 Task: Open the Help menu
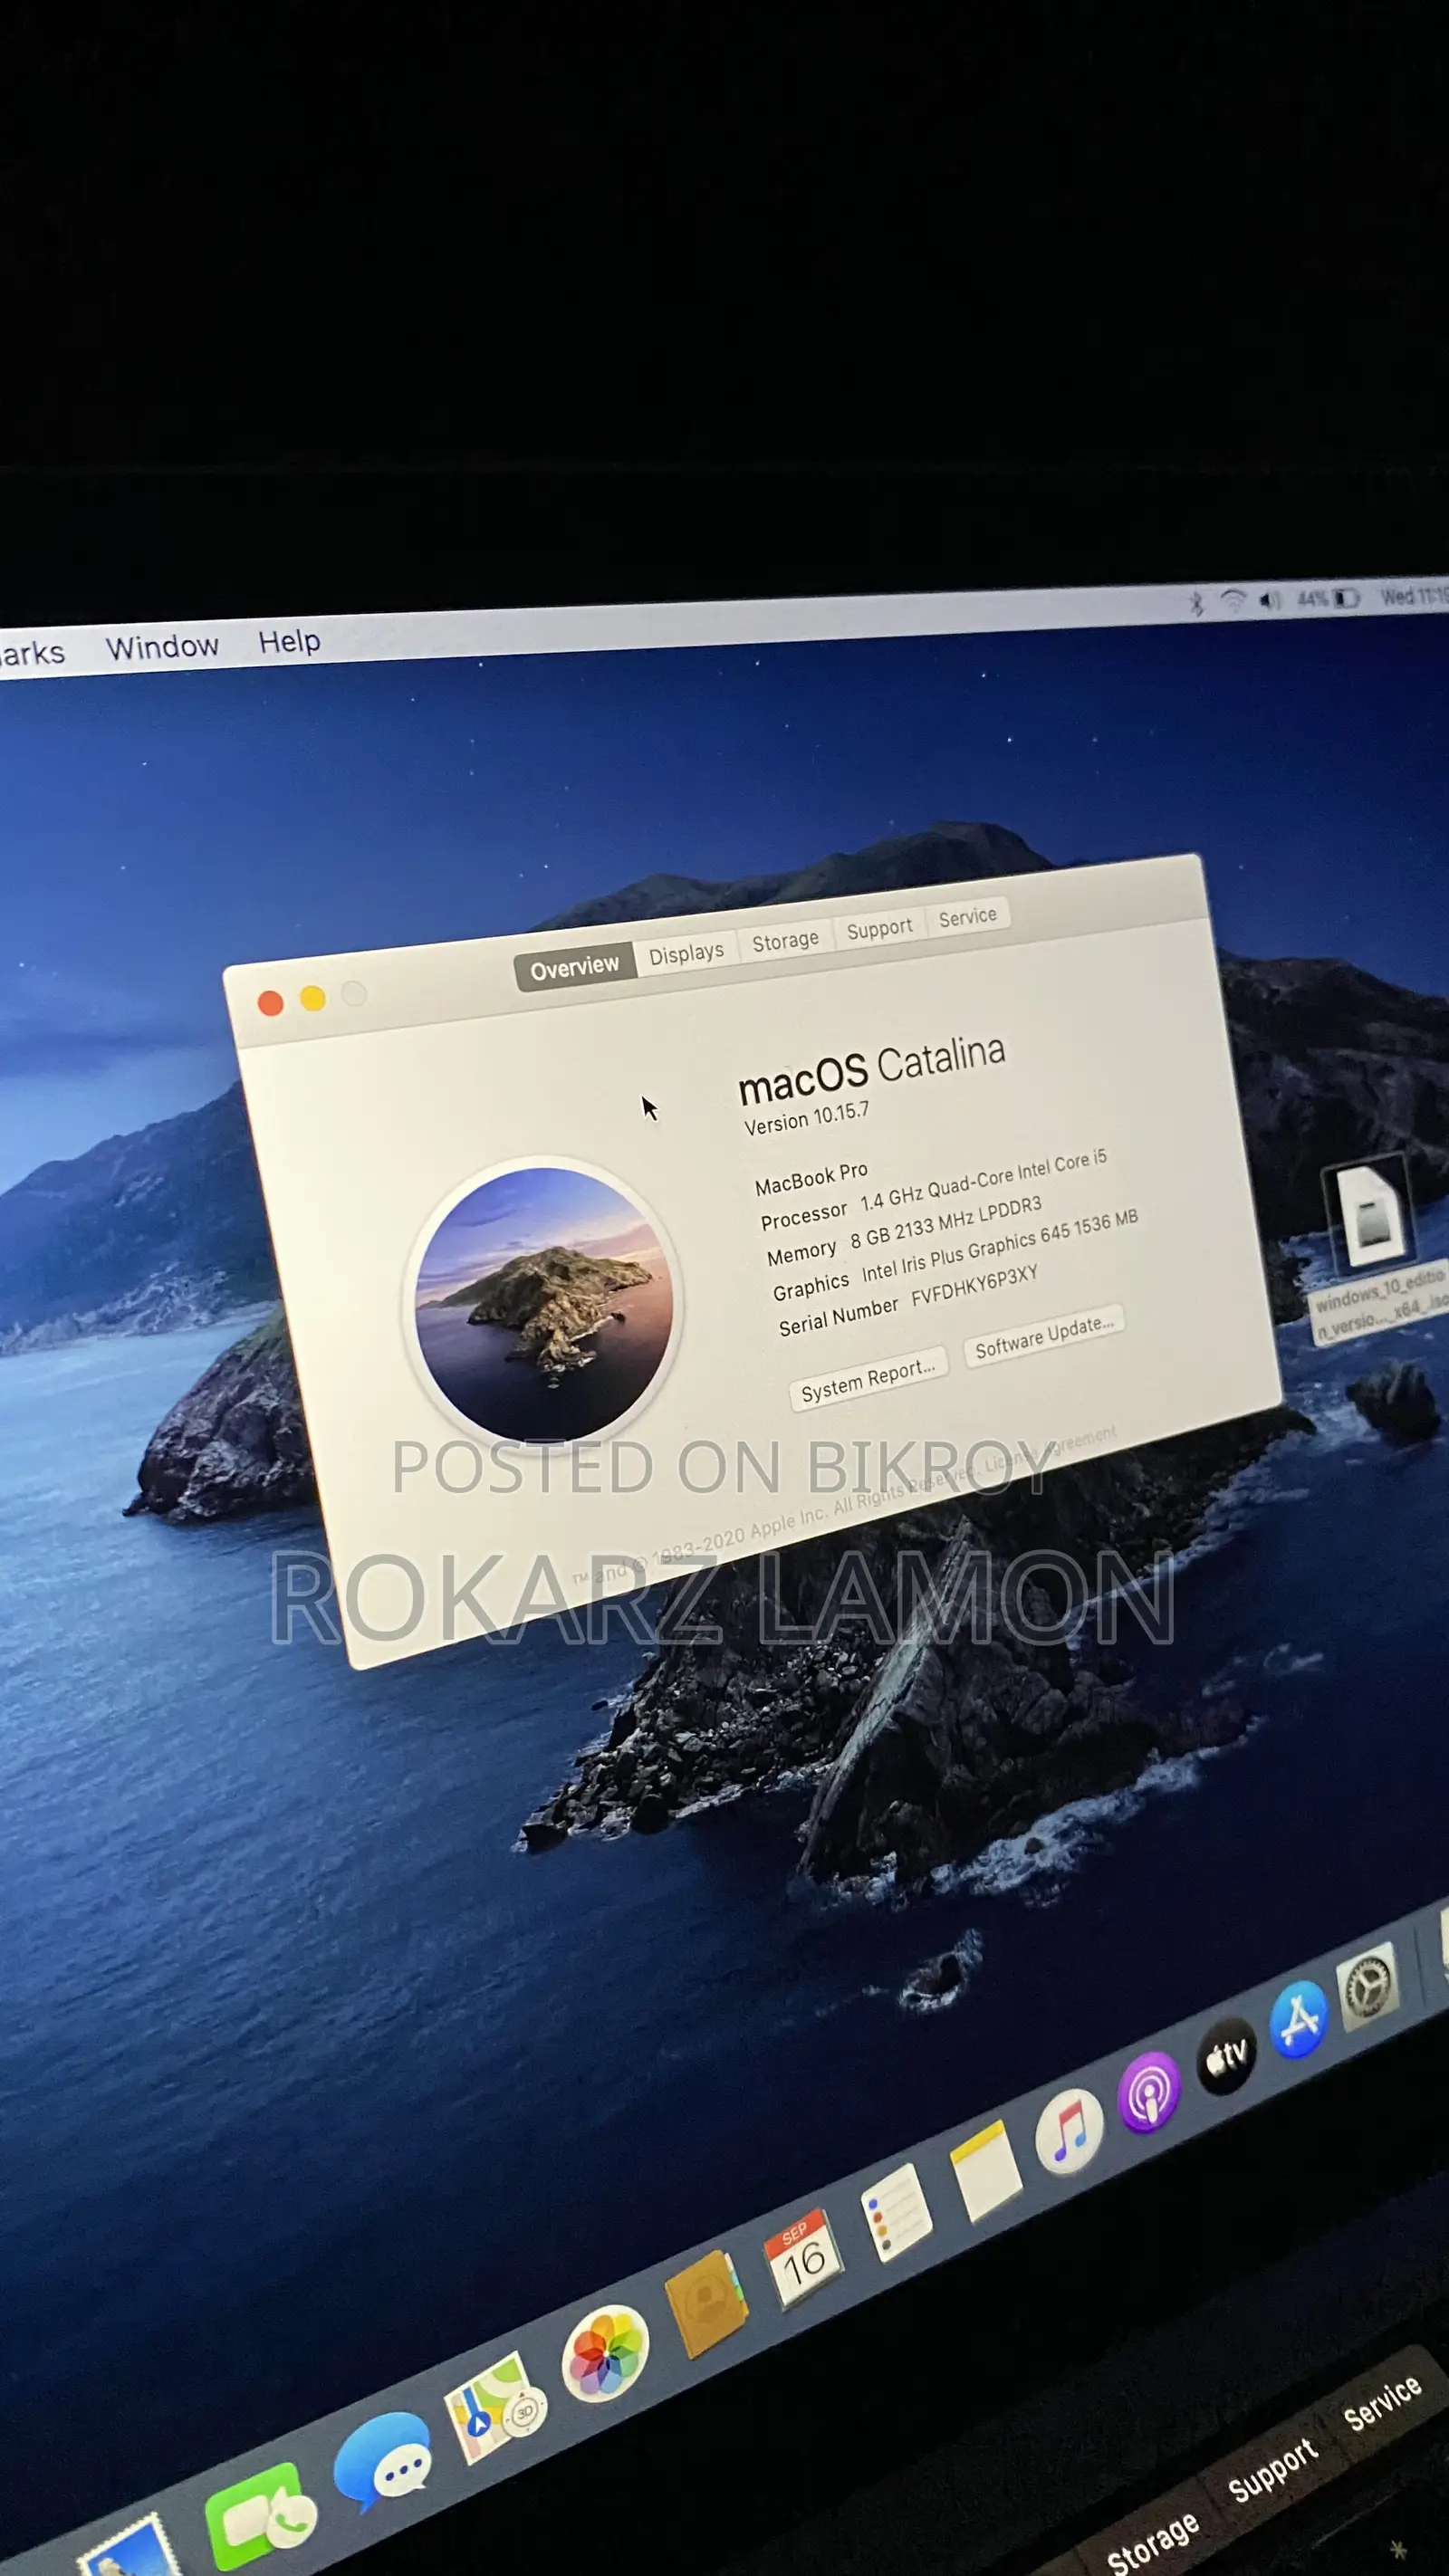[289, 641]
